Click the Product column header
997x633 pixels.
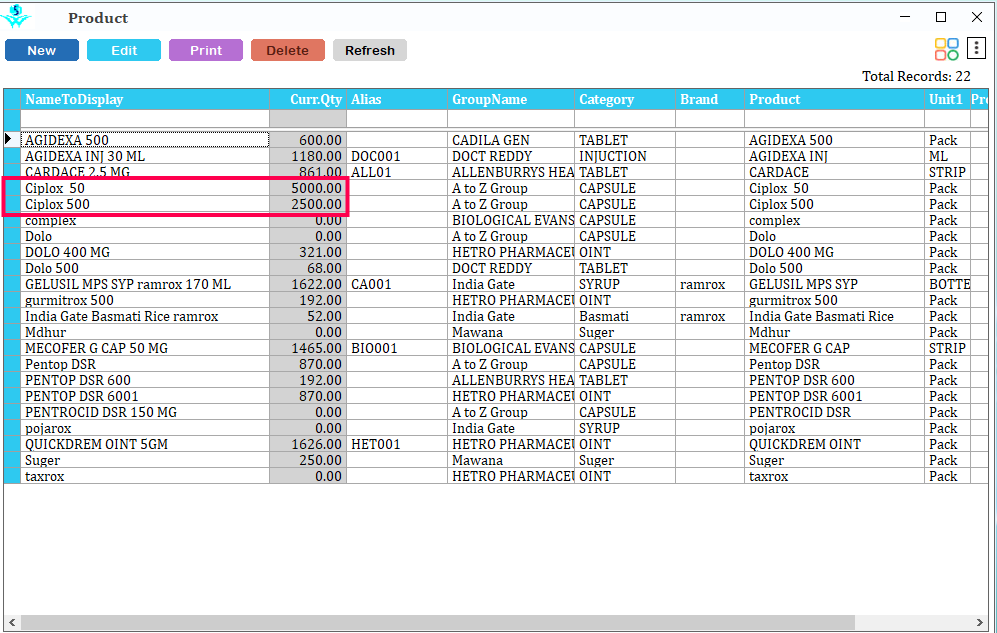[834, 99]
